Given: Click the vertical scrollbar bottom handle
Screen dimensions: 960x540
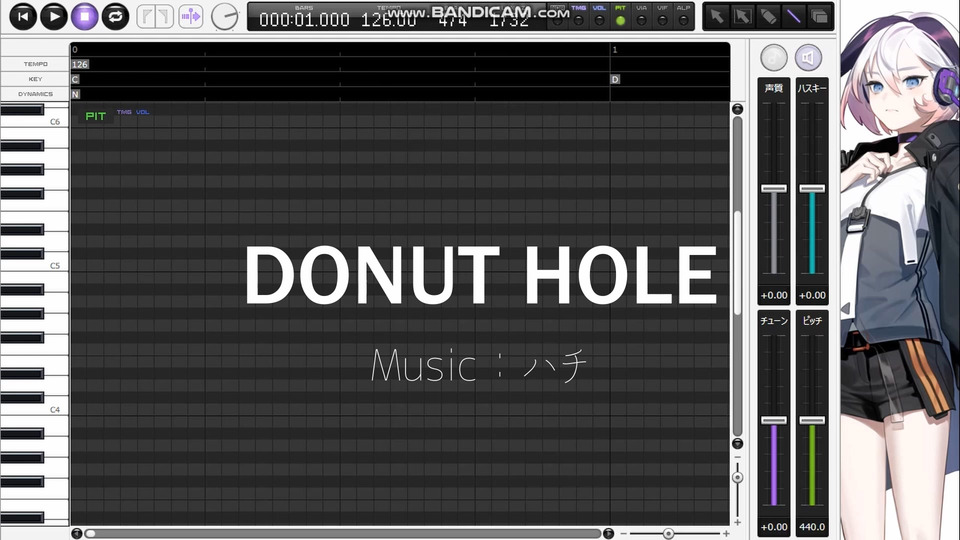Looking at the screenshot, I should coord(737,443).
